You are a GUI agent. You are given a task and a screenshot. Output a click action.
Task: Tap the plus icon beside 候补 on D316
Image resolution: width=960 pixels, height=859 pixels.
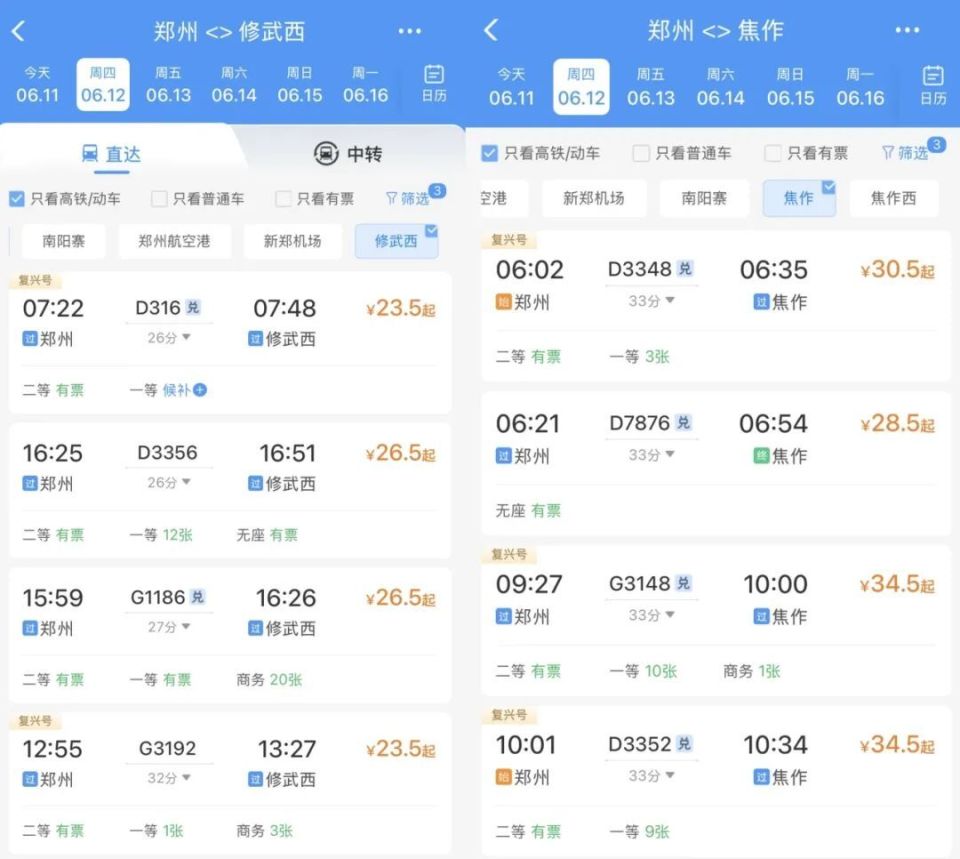(200, 389)
